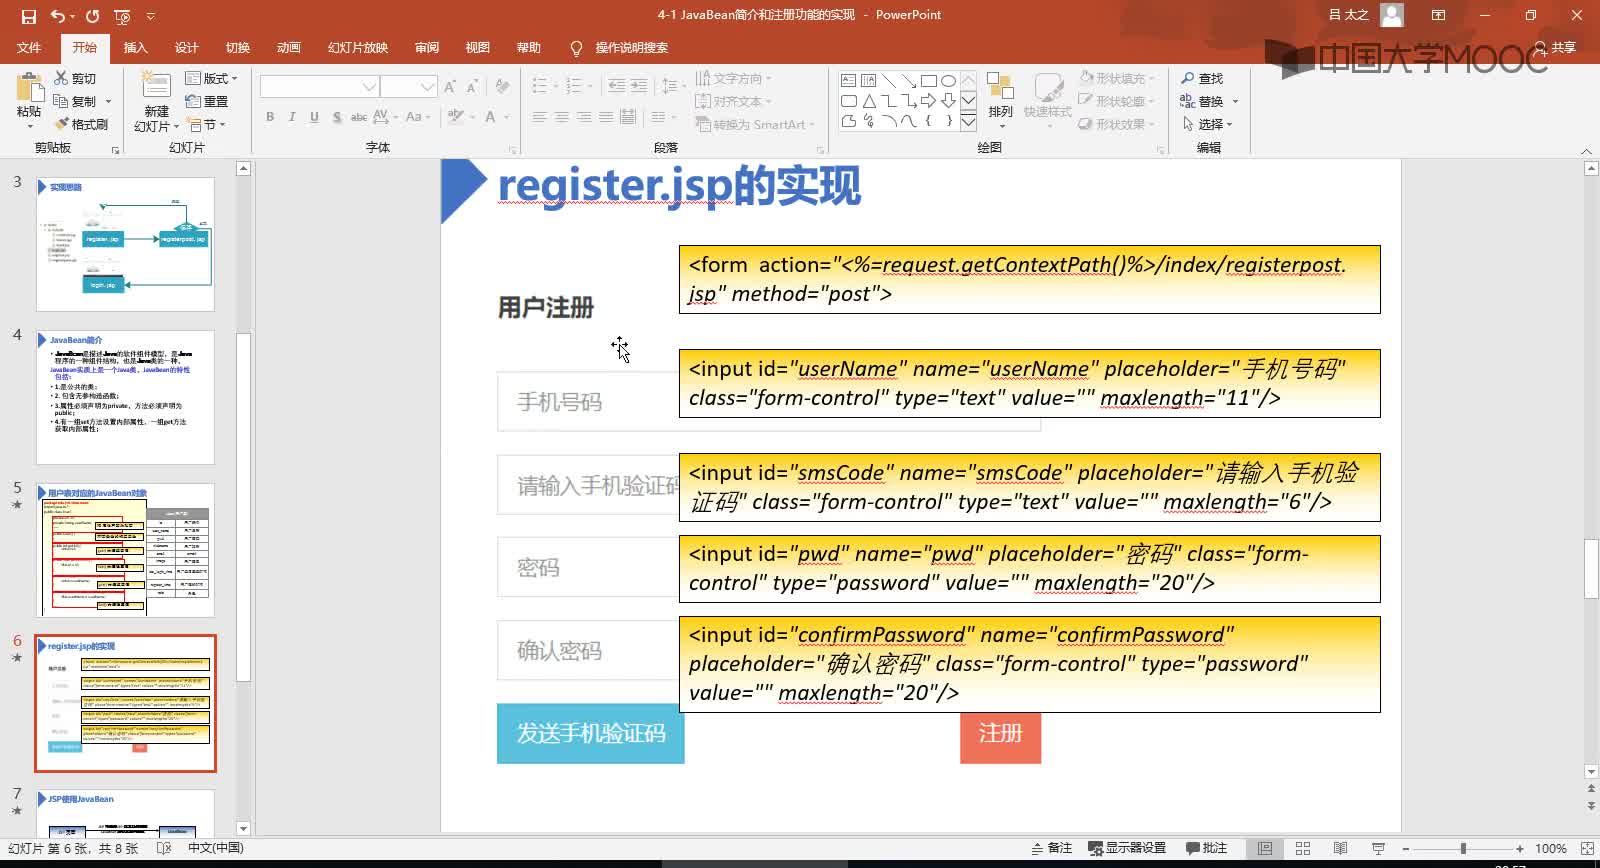
Task: Click the zoom slider handle in status bar
Action: (x=1463, y=848)
